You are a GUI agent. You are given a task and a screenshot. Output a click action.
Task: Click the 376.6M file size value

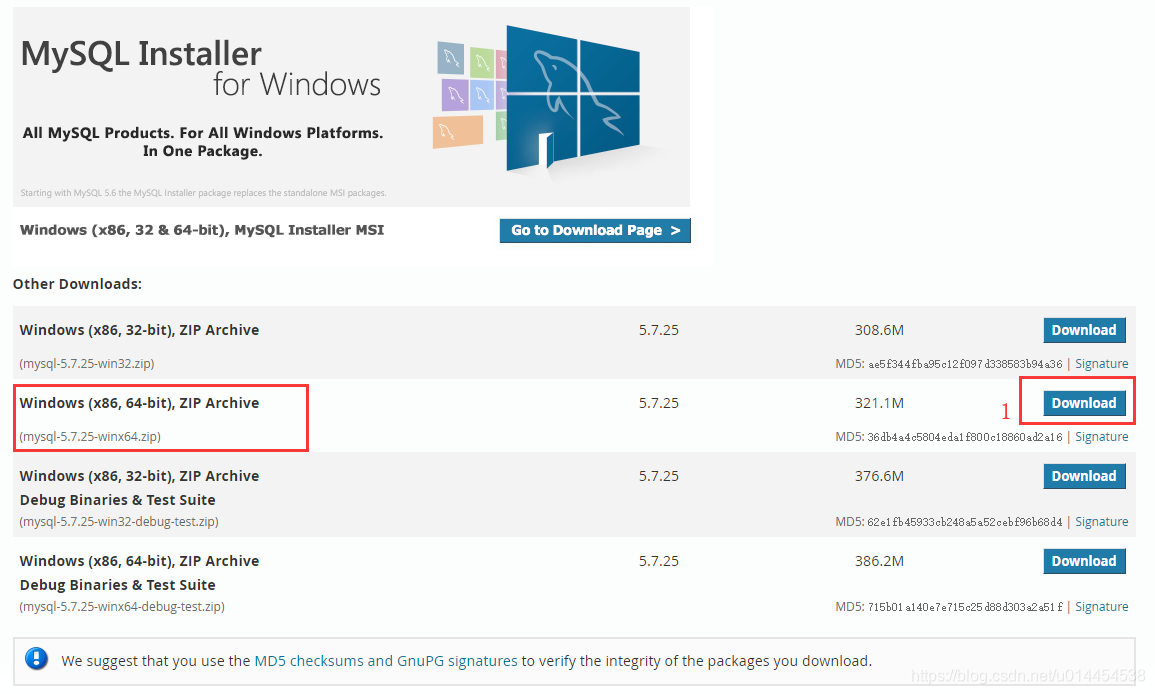coord(879,476)
